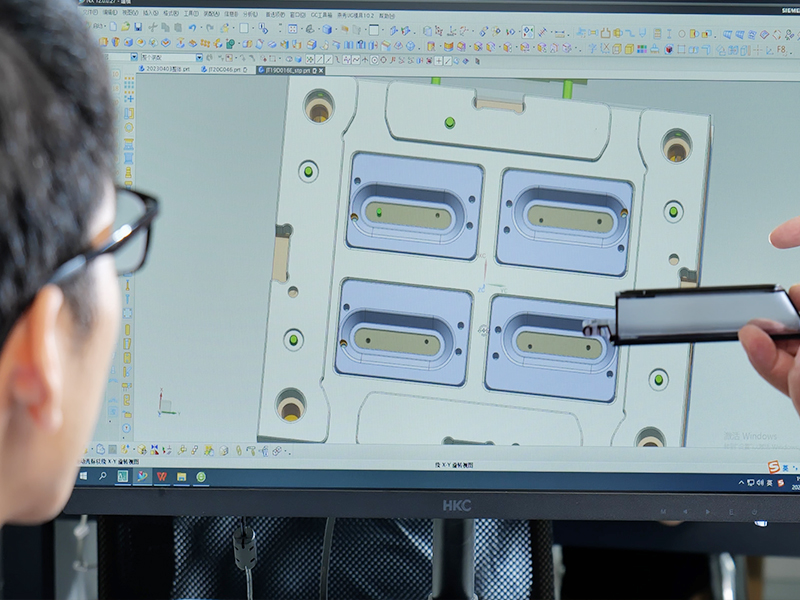Click the Open file folder toolbar icon
Screen dimensions: 800x600
click(125, 27)
